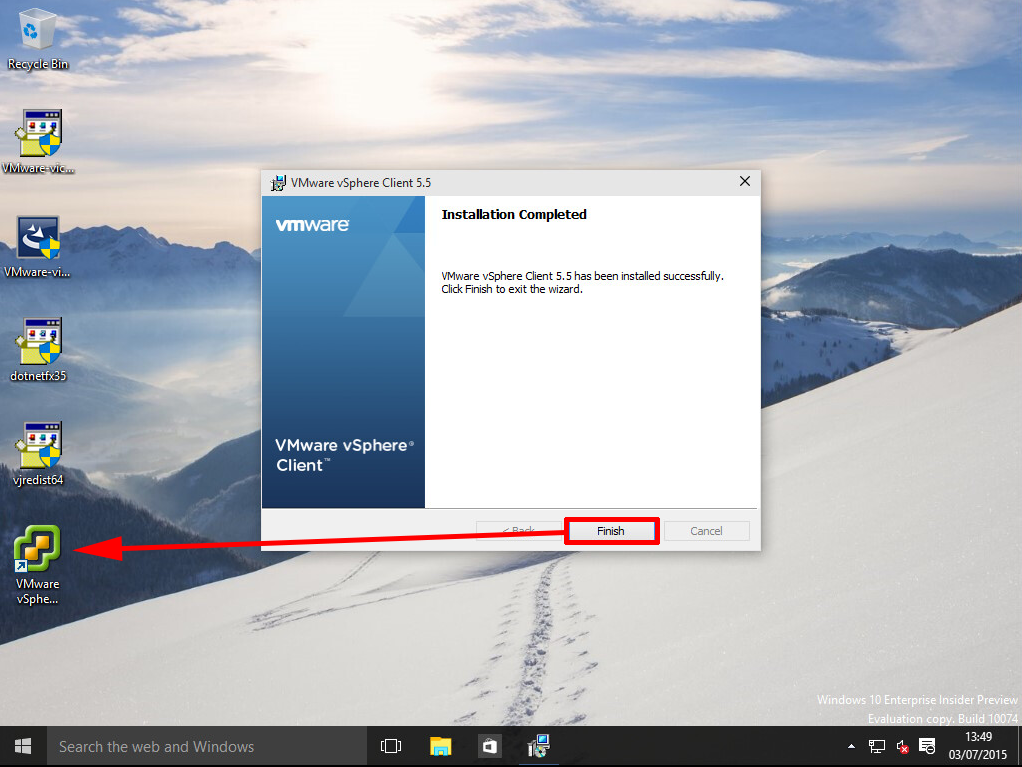Show hidden system tray icons
The width and height of the screenshot is (1022, 767).
[851, 747]
